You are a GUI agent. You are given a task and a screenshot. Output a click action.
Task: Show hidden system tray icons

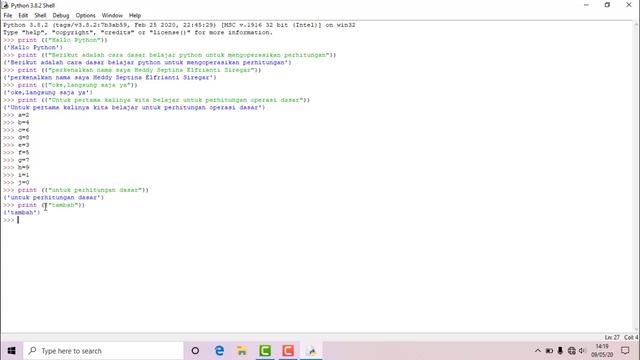click(x=538, y=351)
